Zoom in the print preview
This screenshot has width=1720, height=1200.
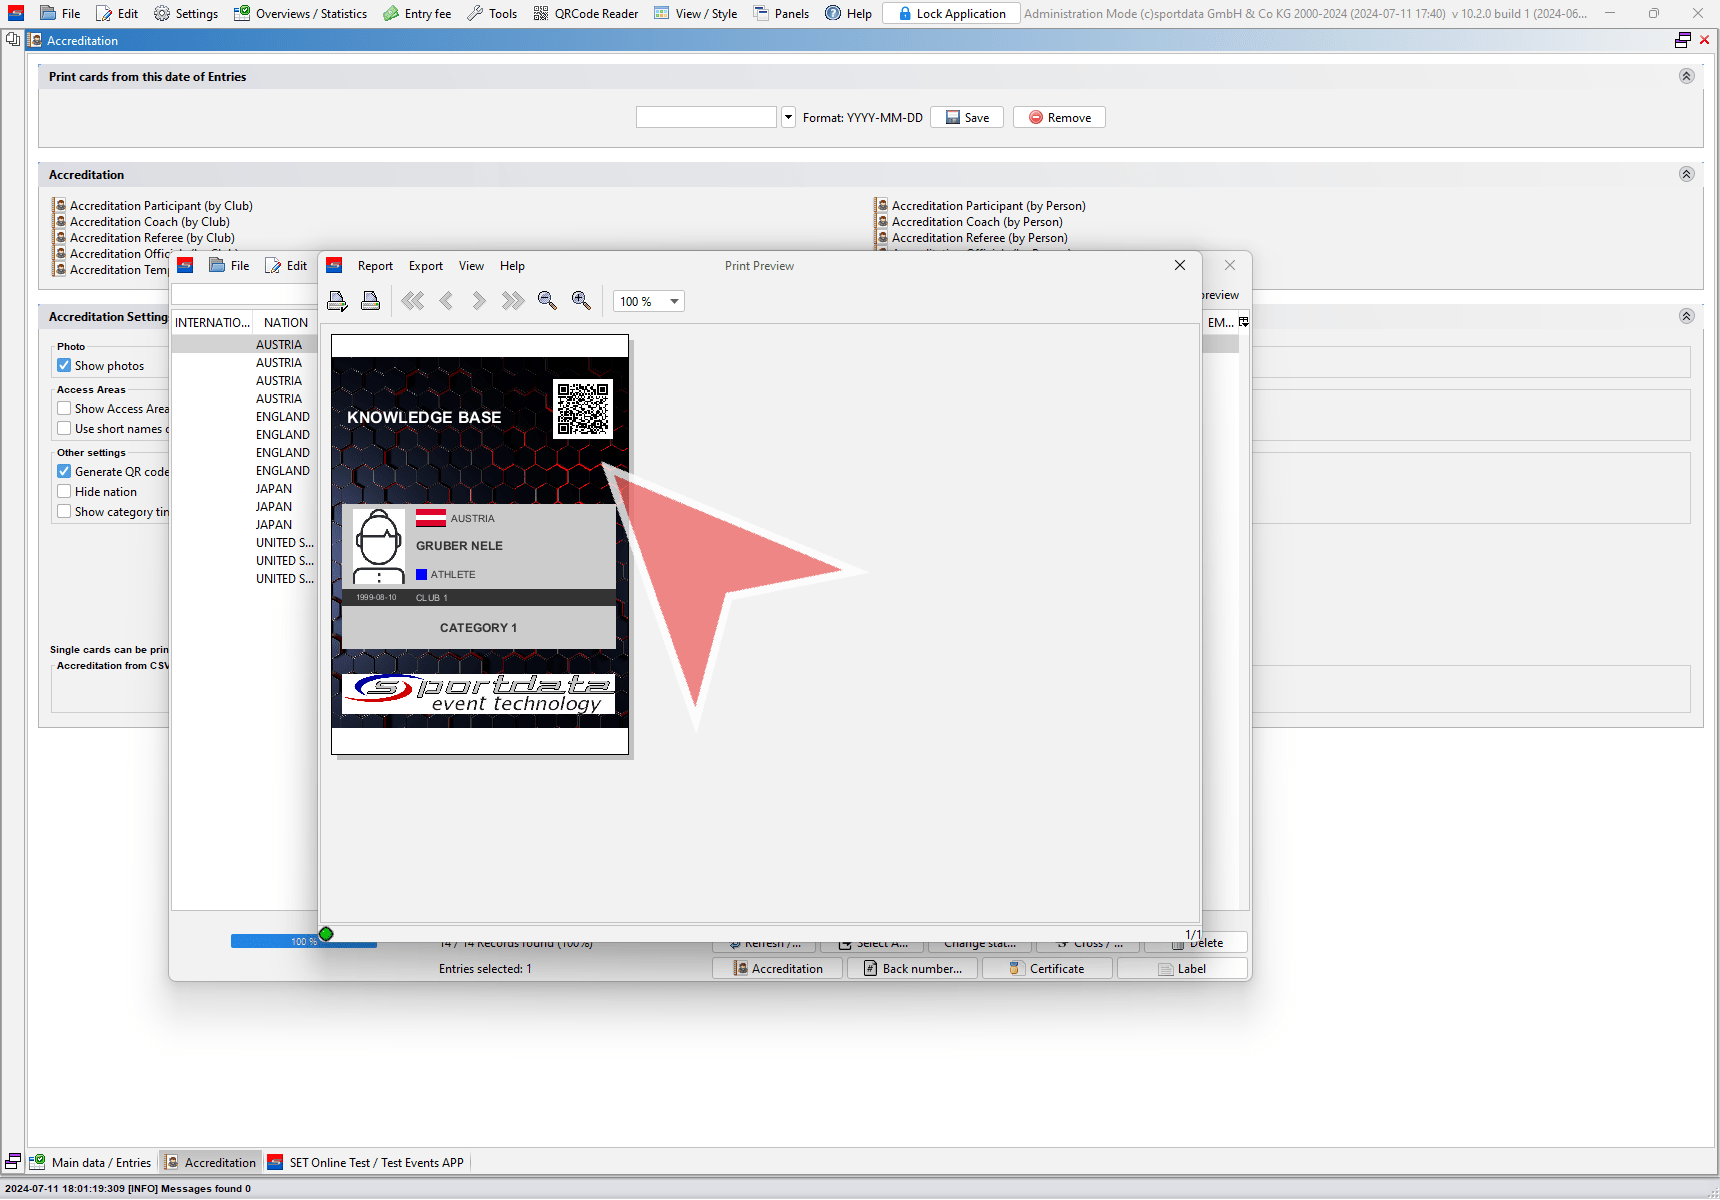pos(581,301)
